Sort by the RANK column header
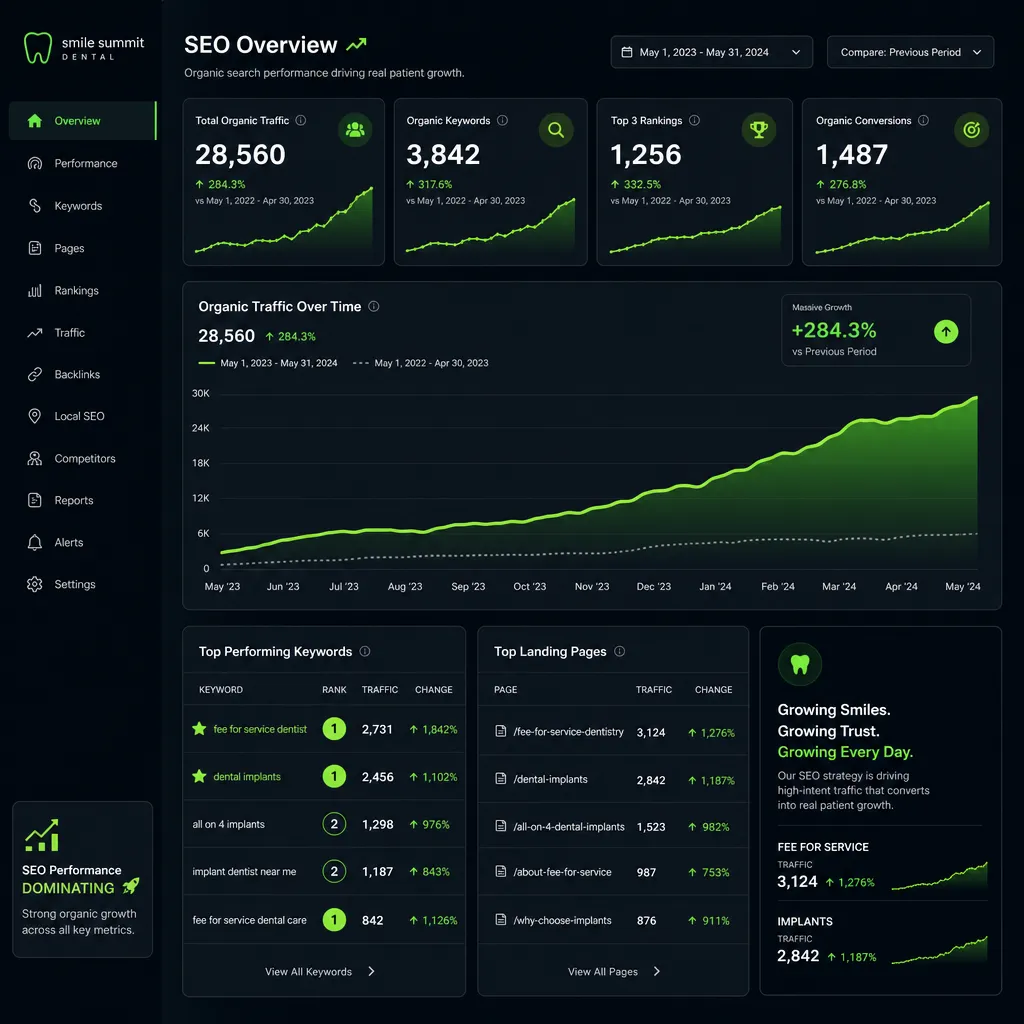Viewport: 1024px width, 1024px height. (334, 690)
